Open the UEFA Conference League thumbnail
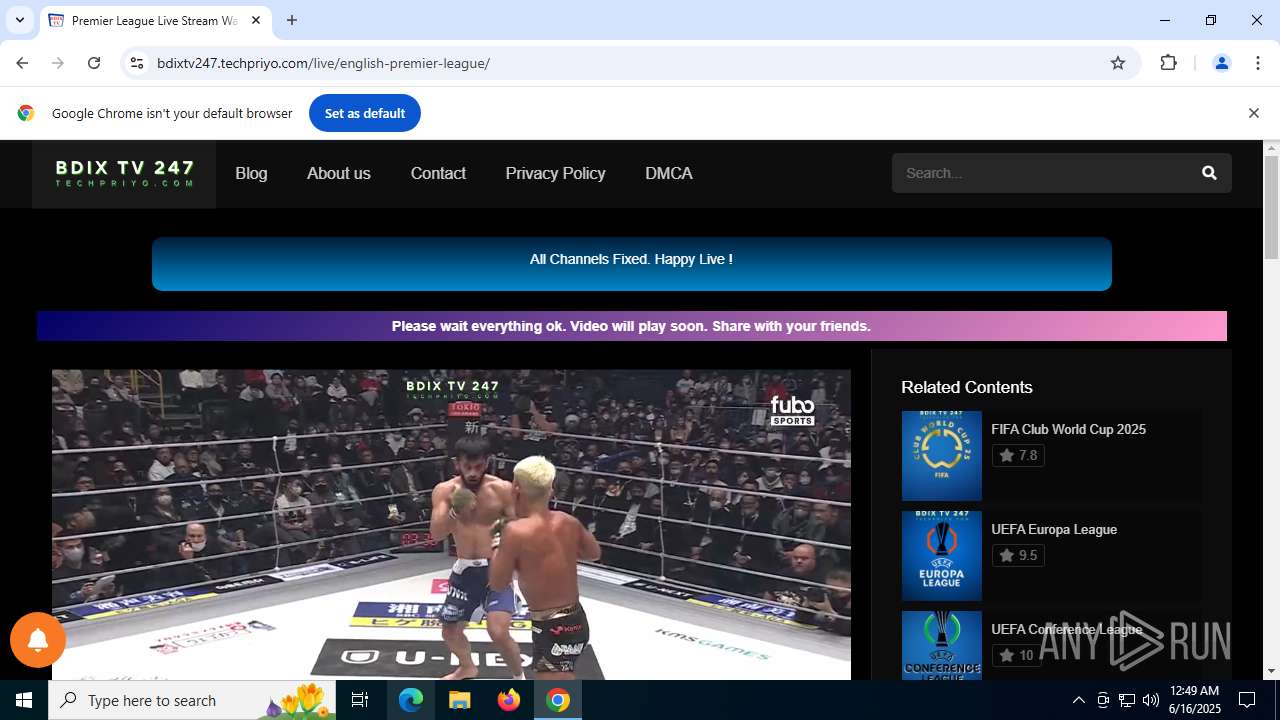Screen dimensions: 1280x720 click(x=941, y=646)
